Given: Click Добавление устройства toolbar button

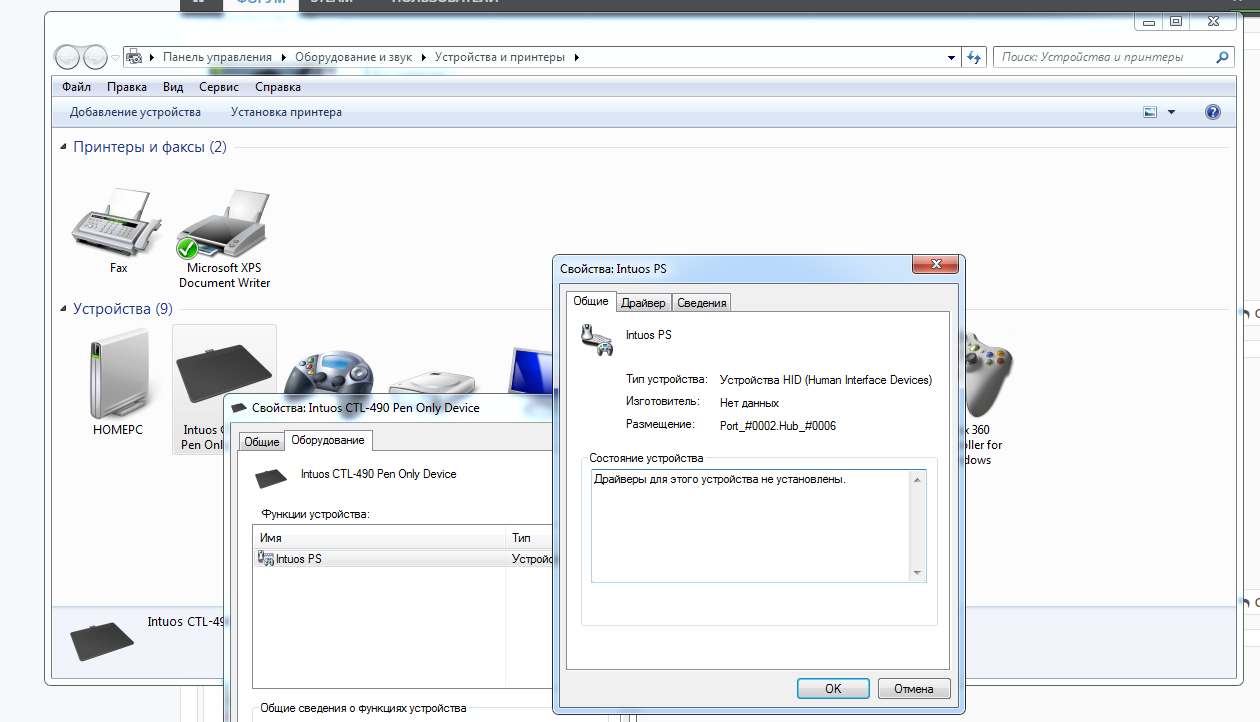Looking at the screenshot, I should pyautogui.click(x=135, y=112).
